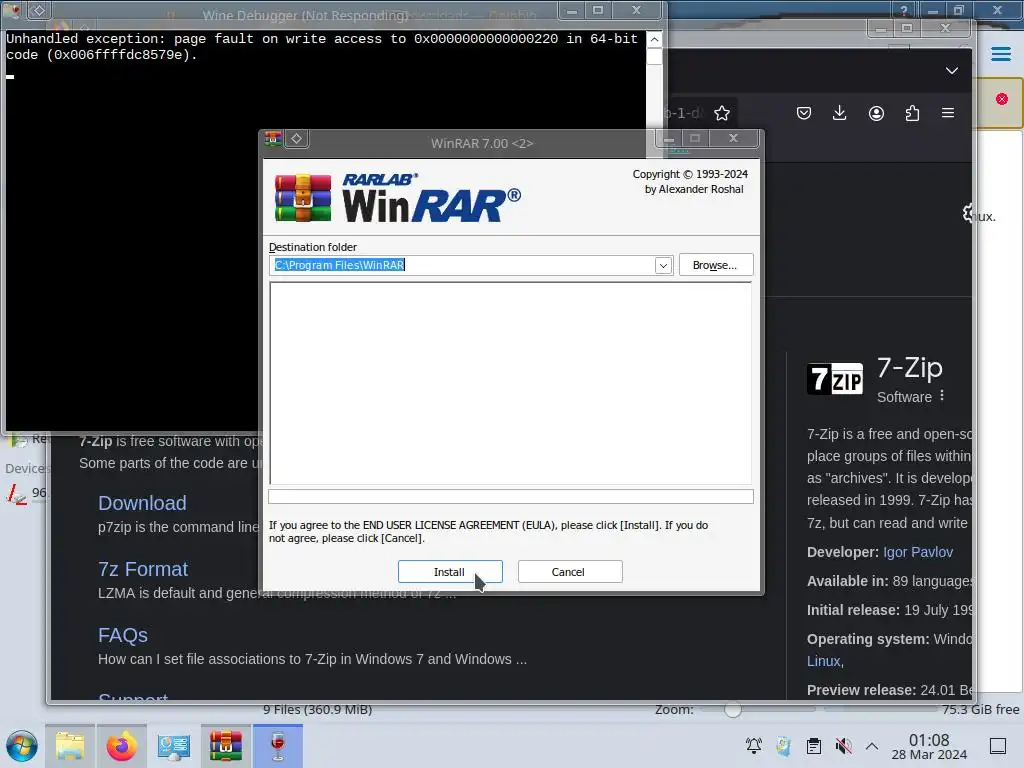The height and width of the screenshot is (768, 1024).
Task: Click Cancel in WinRAR installer
Action: [569, 571]
